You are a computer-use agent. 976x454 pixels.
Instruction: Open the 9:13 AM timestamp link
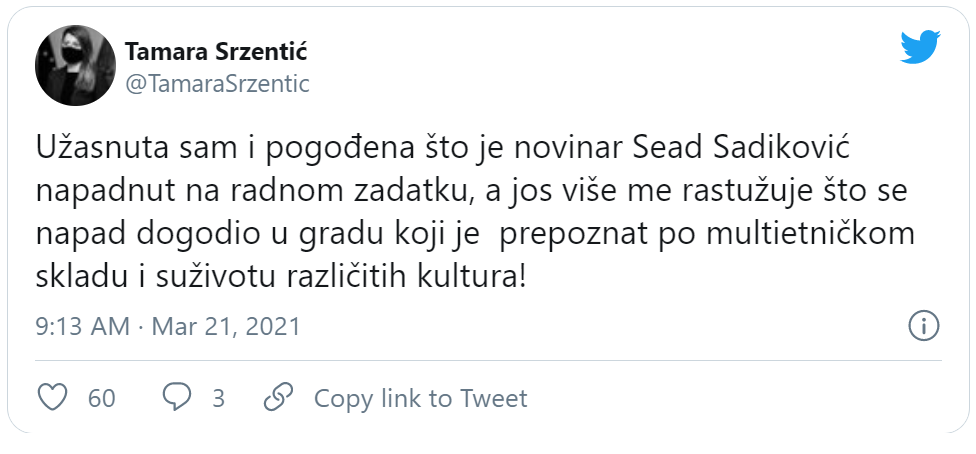pyautogui.click(x=82, y=326)
